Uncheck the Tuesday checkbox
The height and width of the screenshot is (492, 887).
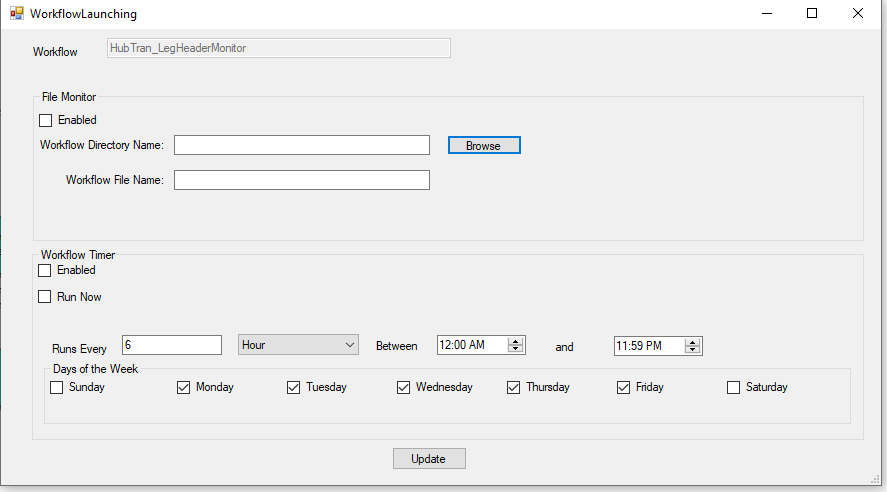point(293,387)
